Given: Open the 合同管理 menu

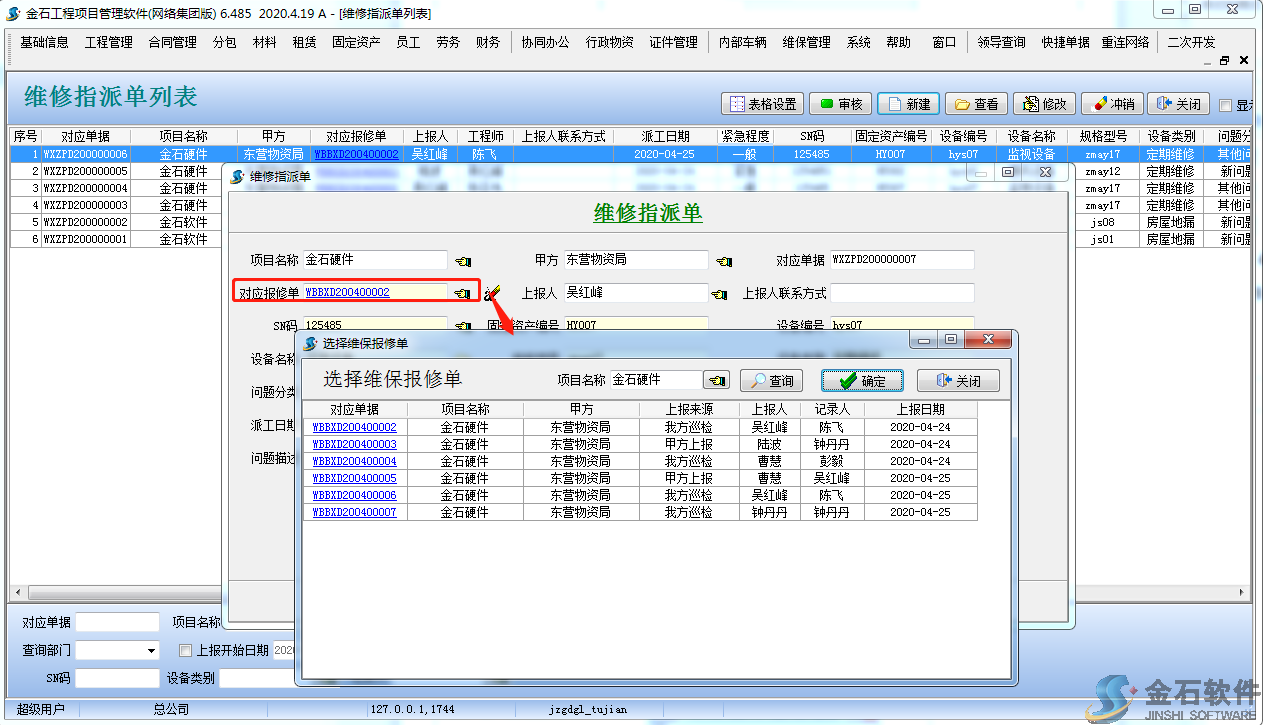Looking at the screenshot, I should click(x=173, y=42).
